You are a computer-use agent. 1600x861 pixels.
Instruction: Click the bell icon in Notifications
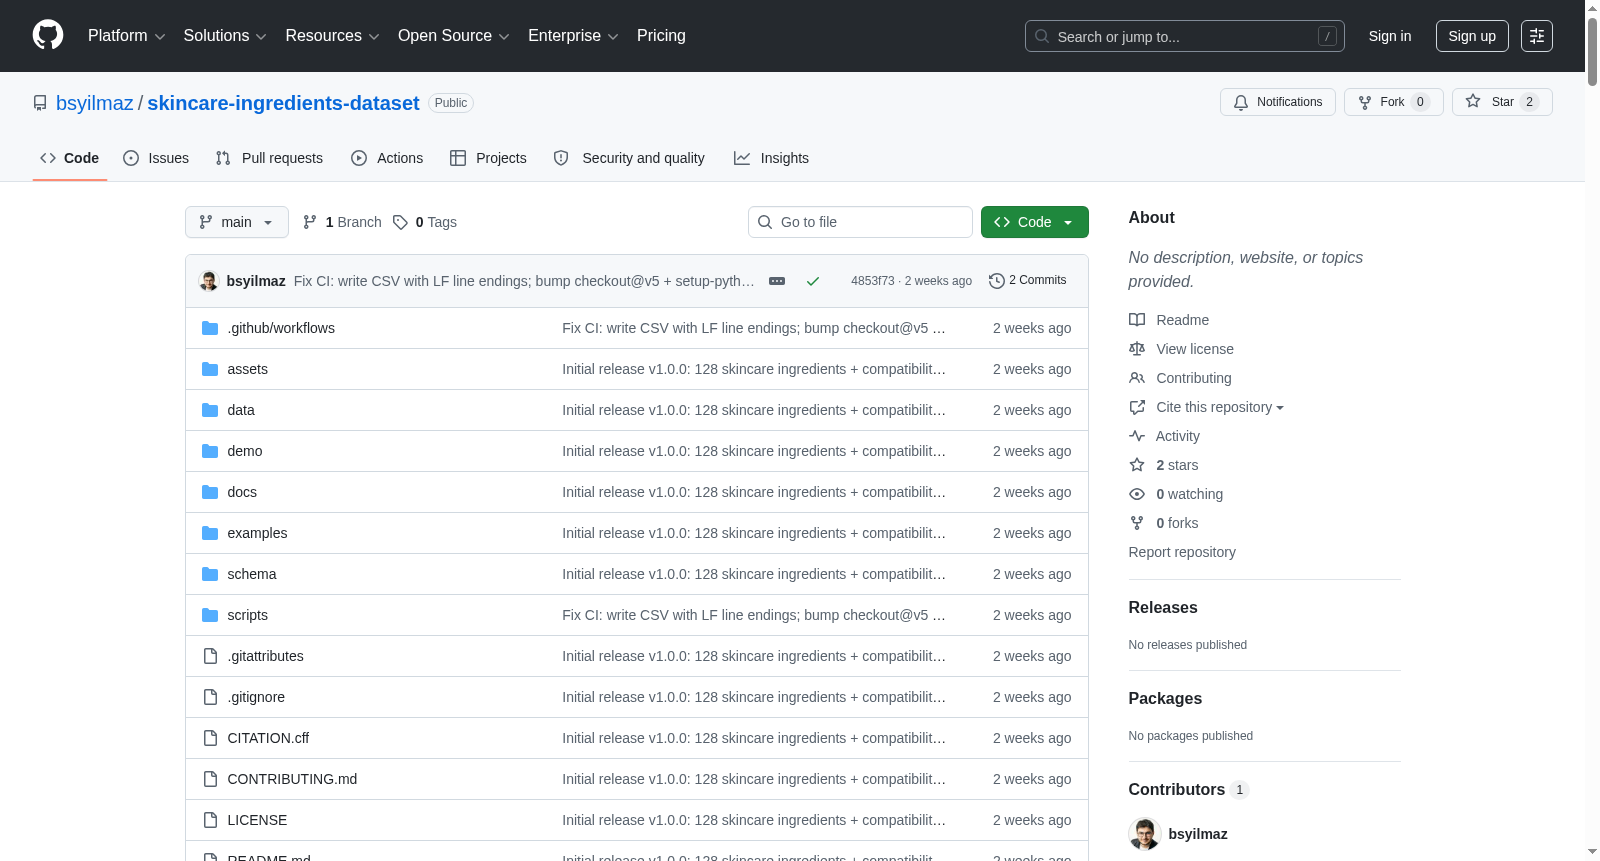click(x=1241, y=103)
